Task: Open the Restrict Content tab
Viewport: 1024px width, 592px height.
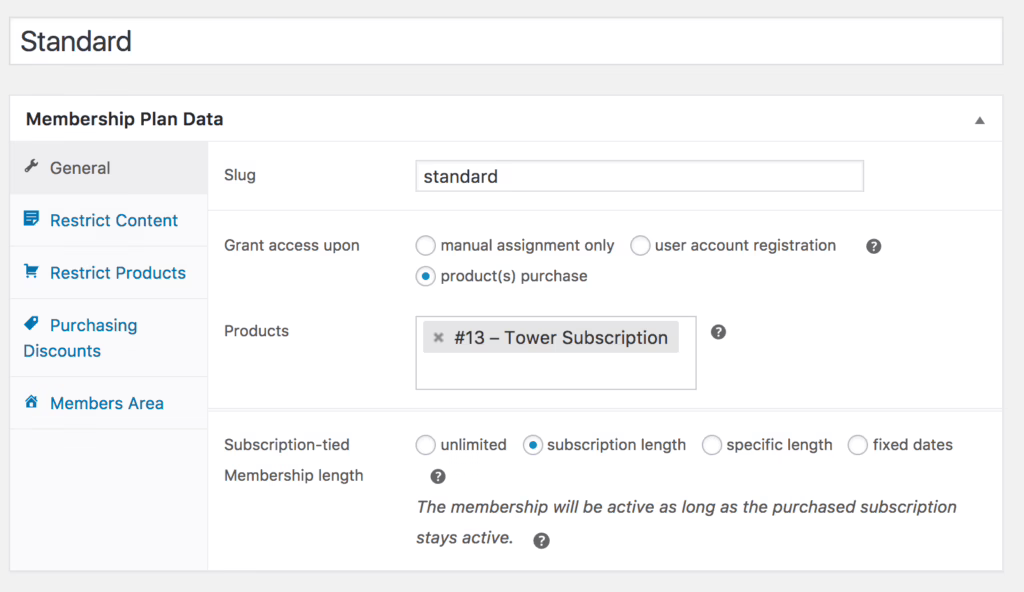Action: [x=113, y=220]
